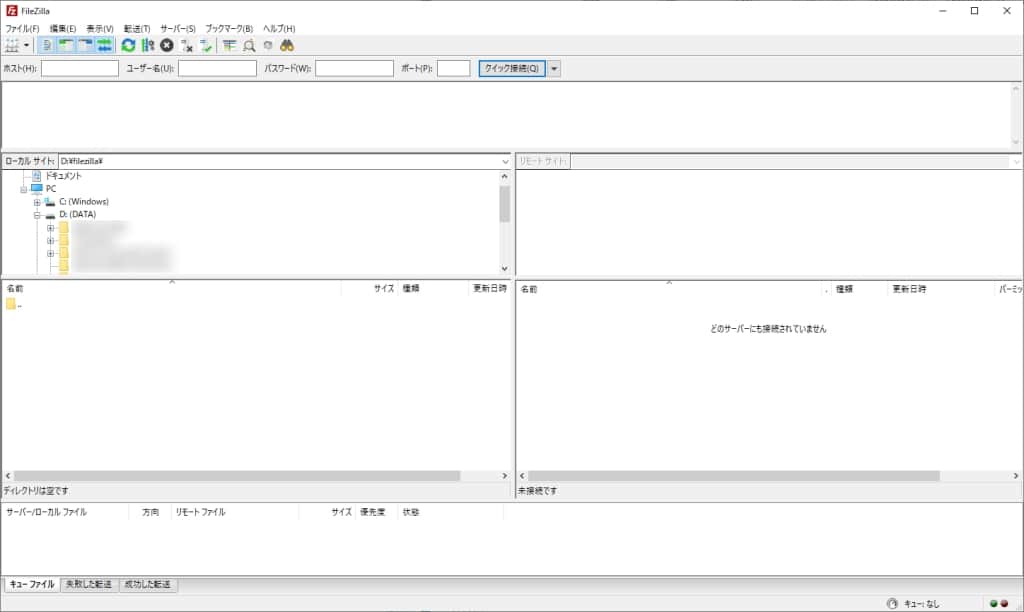1024x612 pixels.
Task: Toggle the directory comparison icon
Action: [x=249, y=45]
